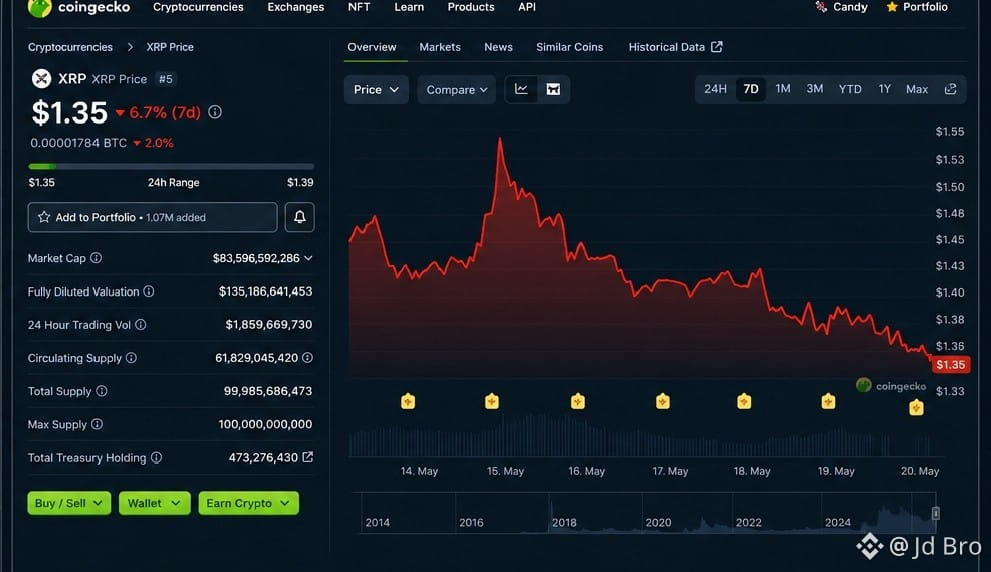This screenshot has width=991, height=572.
Task: Open the Products menu
Action: (x=471, y=7)
